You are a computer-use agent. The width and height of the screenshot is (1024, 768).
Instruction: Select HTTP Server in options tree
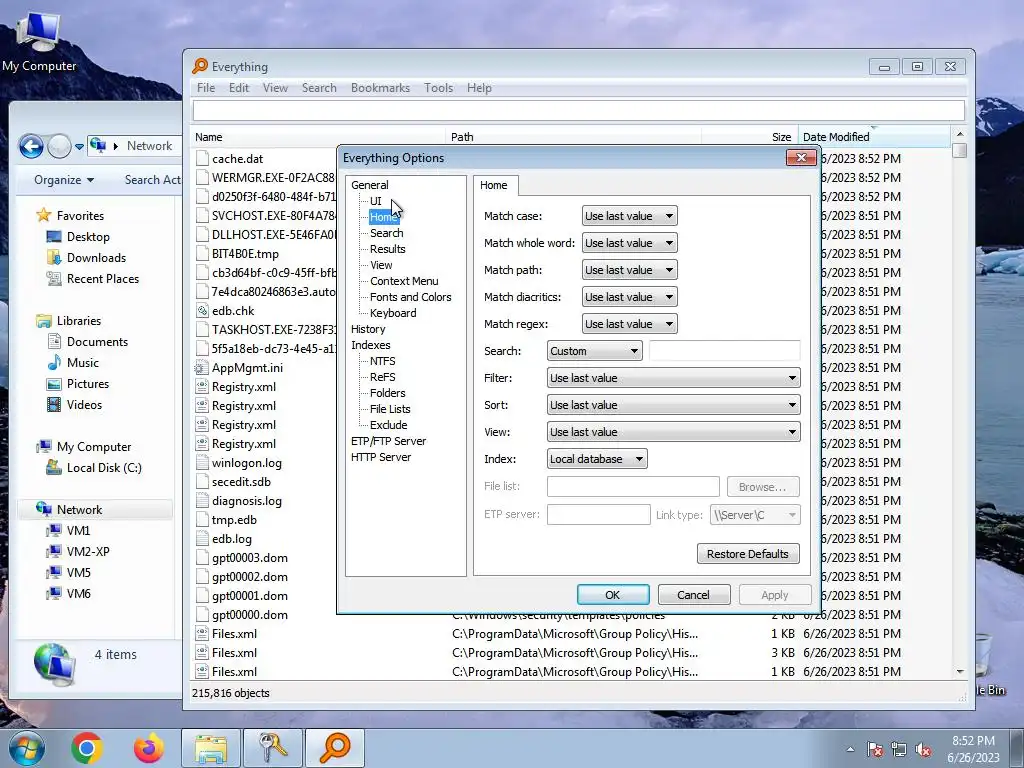point(381,457)
